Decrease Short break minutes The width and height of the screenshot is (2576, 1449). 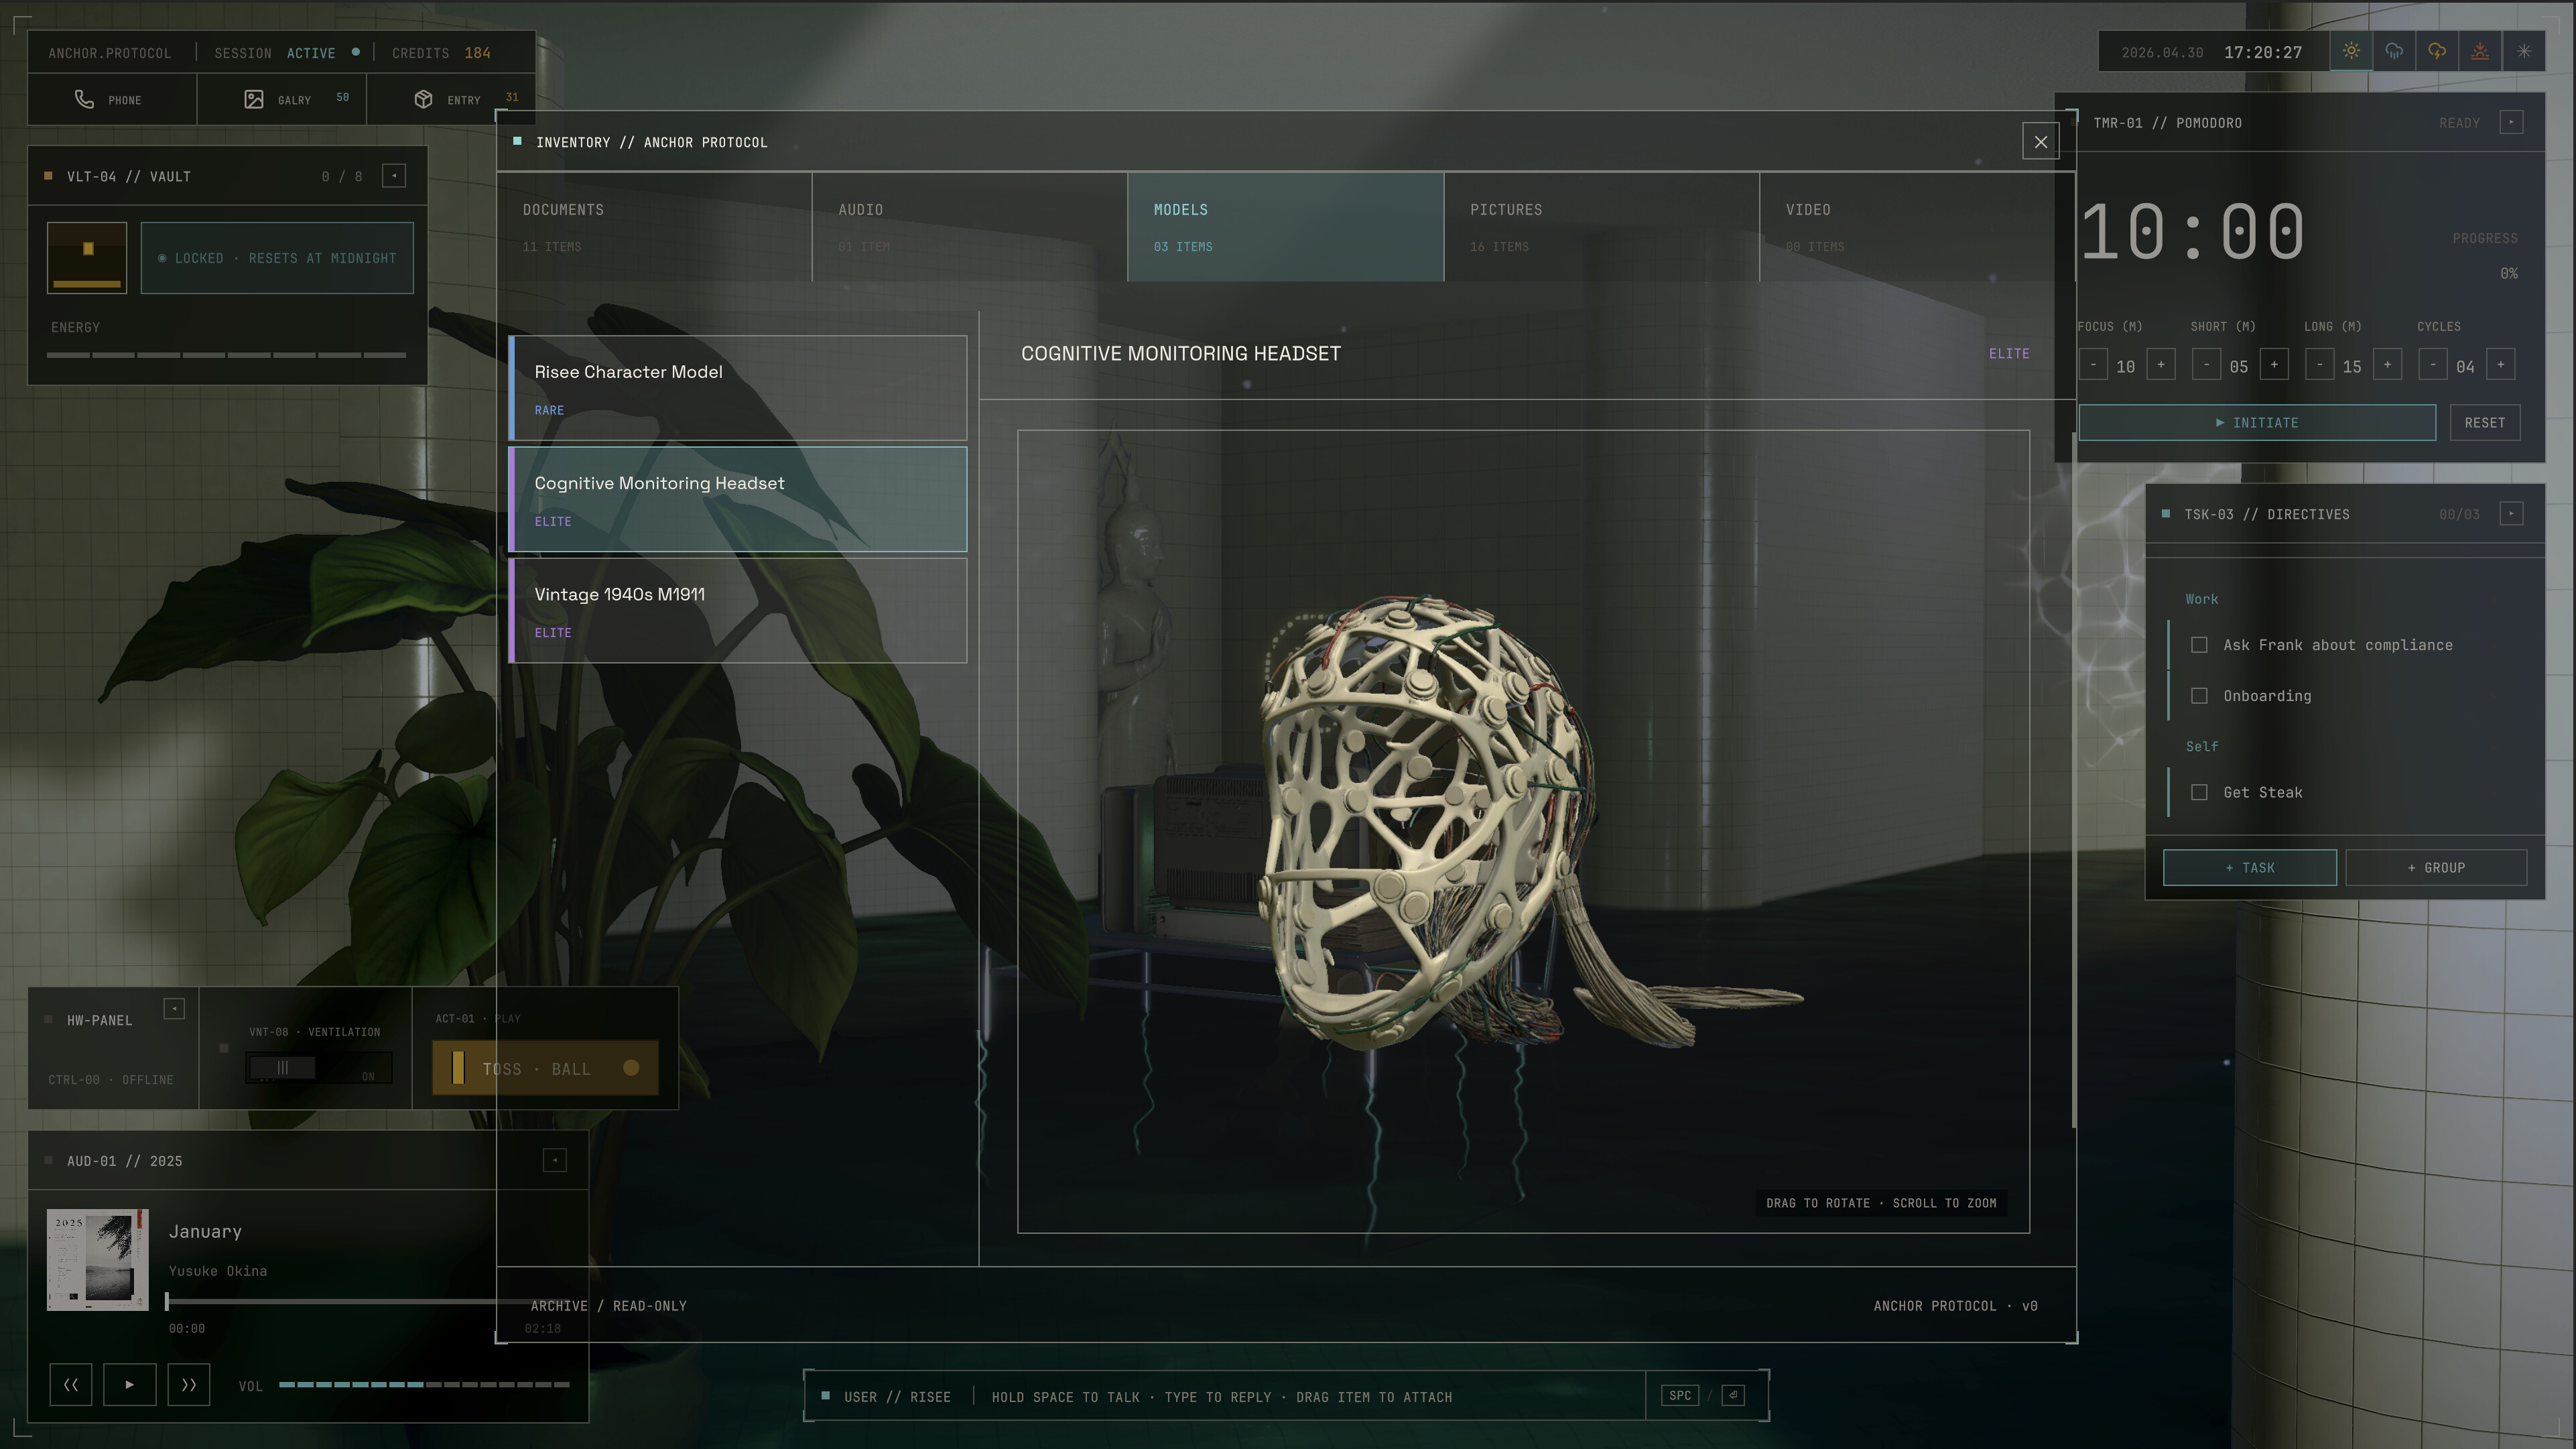click(x=2206, y=365)
